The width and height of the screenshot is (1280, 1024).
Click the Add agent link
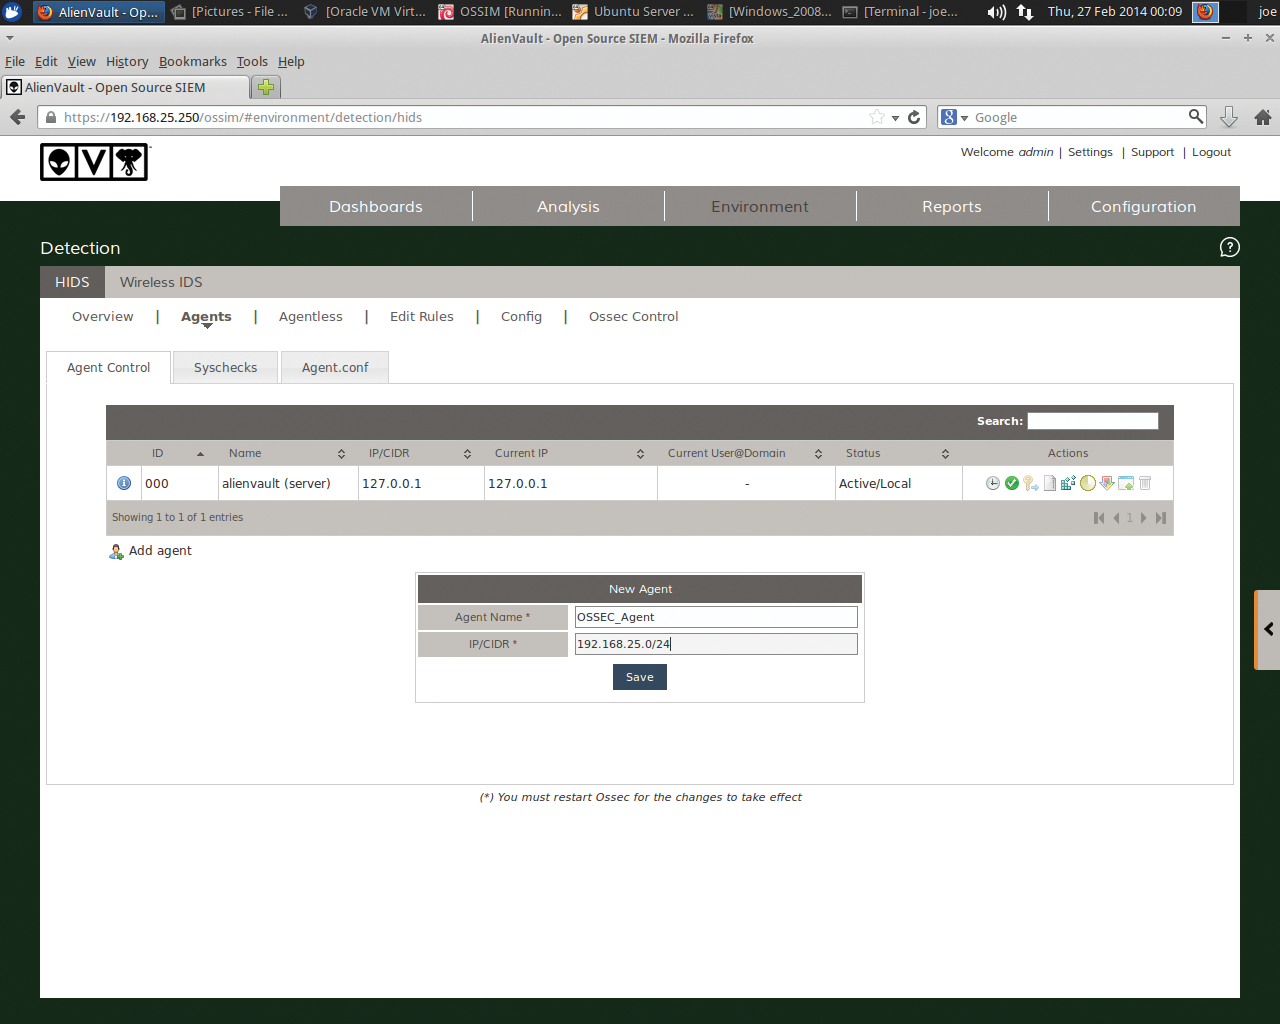160,551
